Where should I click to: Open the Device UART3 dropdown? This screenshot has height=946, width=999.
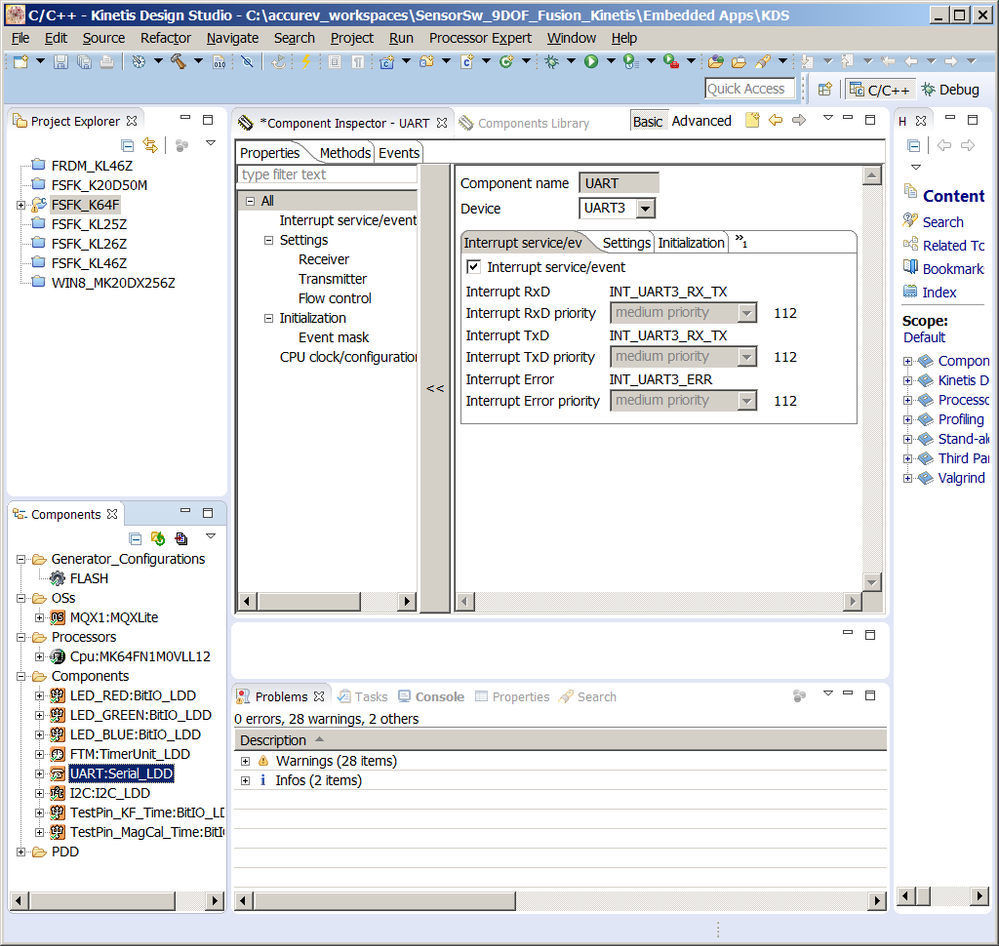(645, 209)
